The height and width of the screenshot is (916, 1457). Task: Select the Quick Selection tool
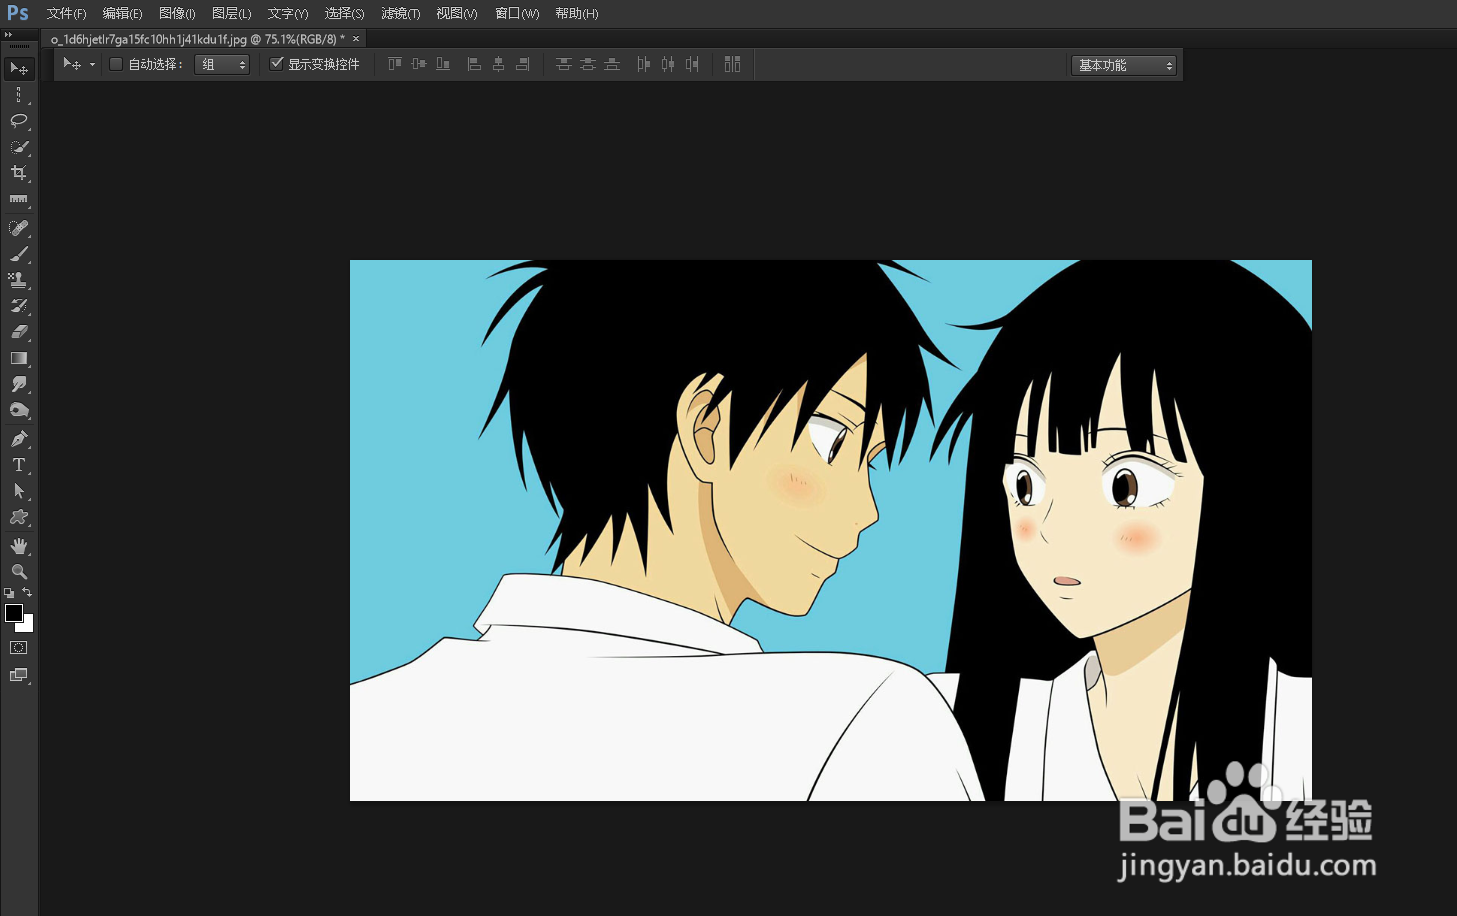tap(19, 146)
